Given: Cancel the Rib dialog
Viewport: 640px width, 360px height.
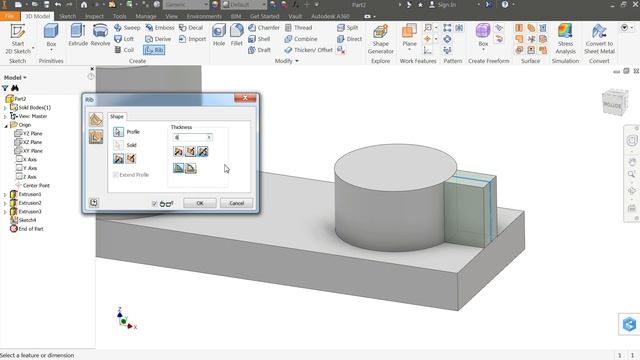Looking at the screenshot, I should coord(236,203).
